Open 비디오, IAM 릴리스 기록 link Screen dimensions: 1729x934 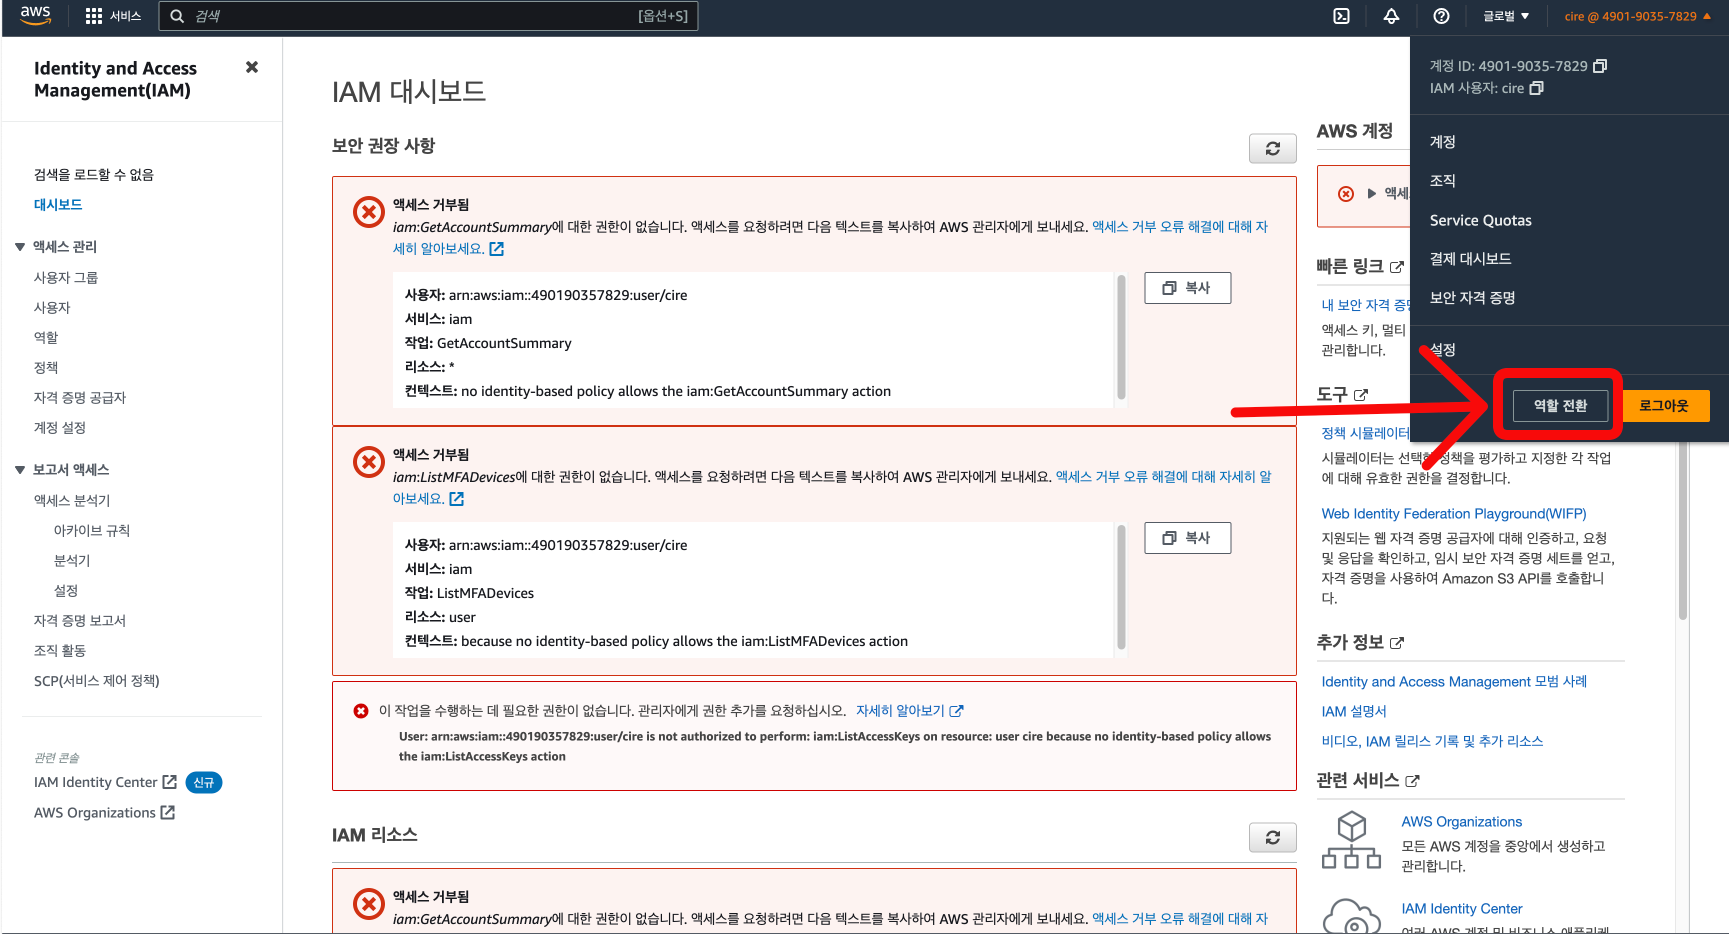pos(1432,741)
